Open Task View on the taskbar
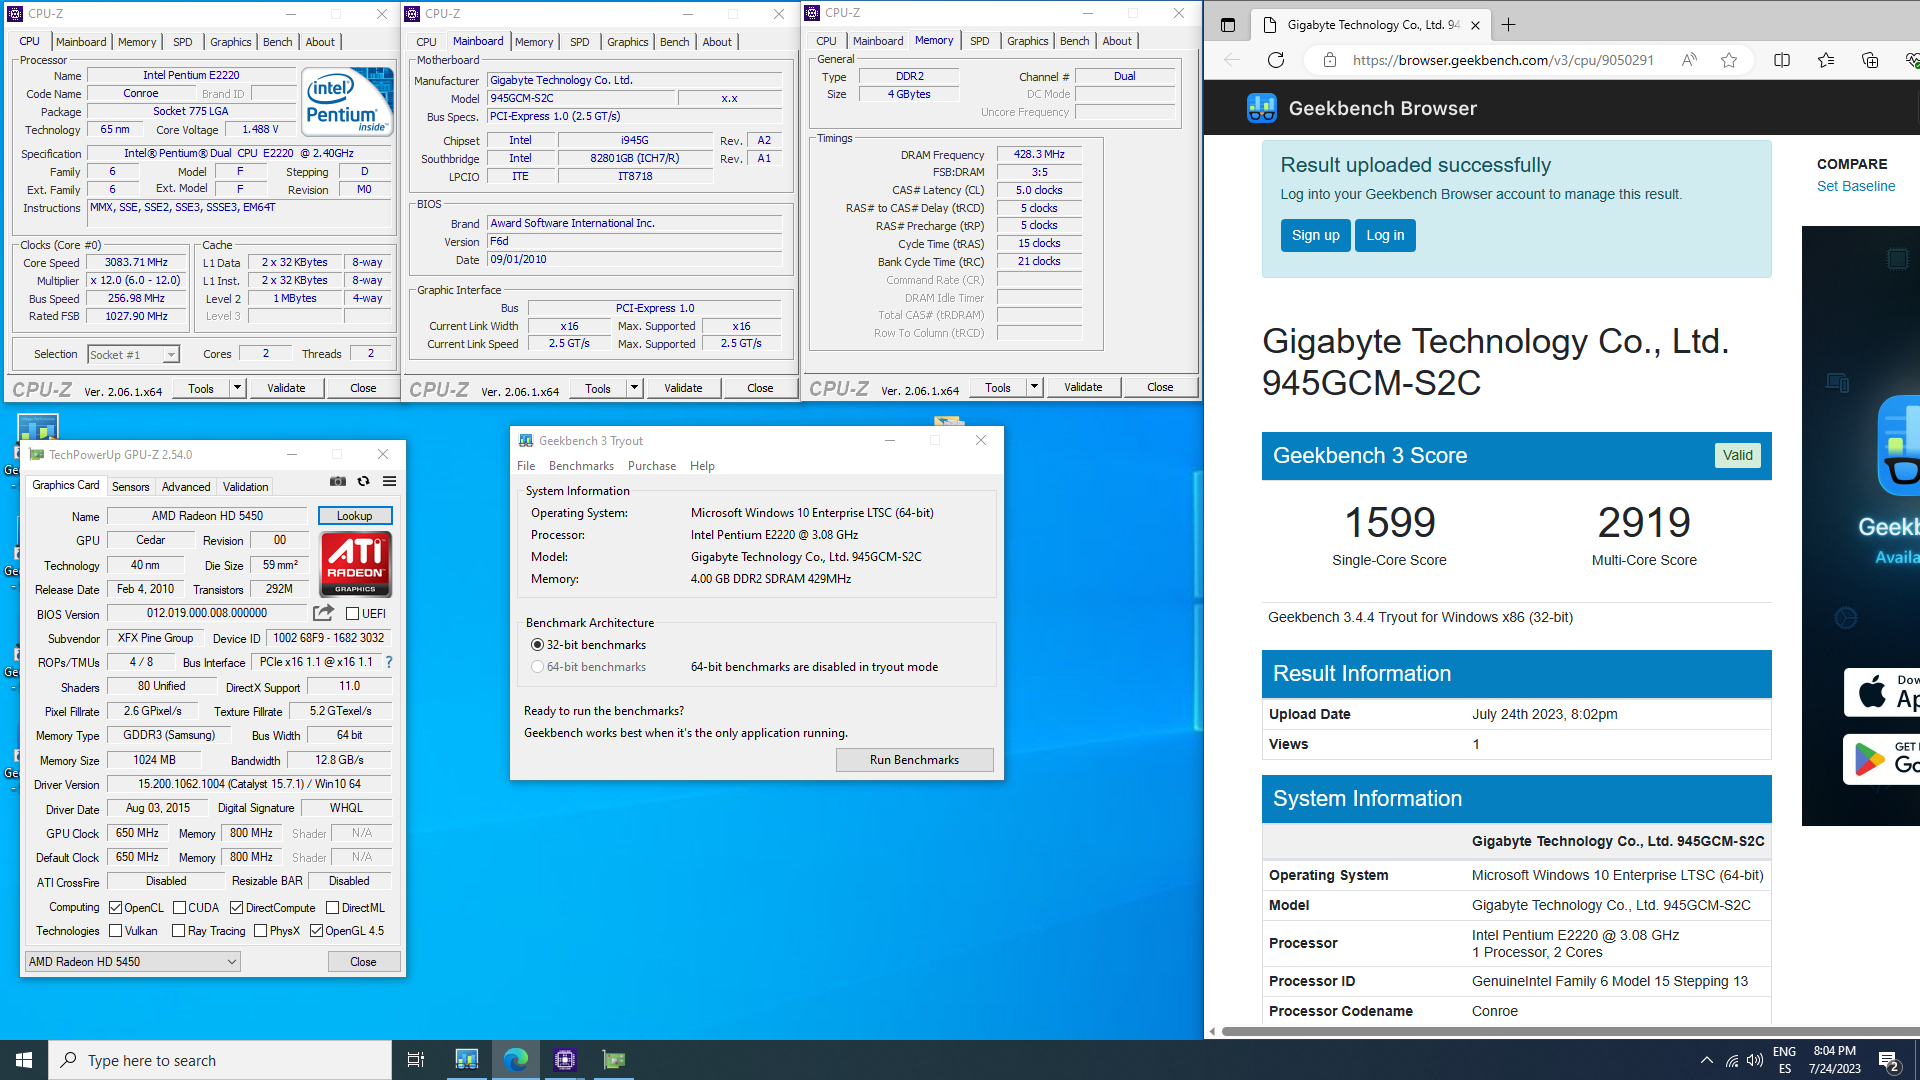The width and height of the screenshot is (1920, 1080). point(416,1060)
